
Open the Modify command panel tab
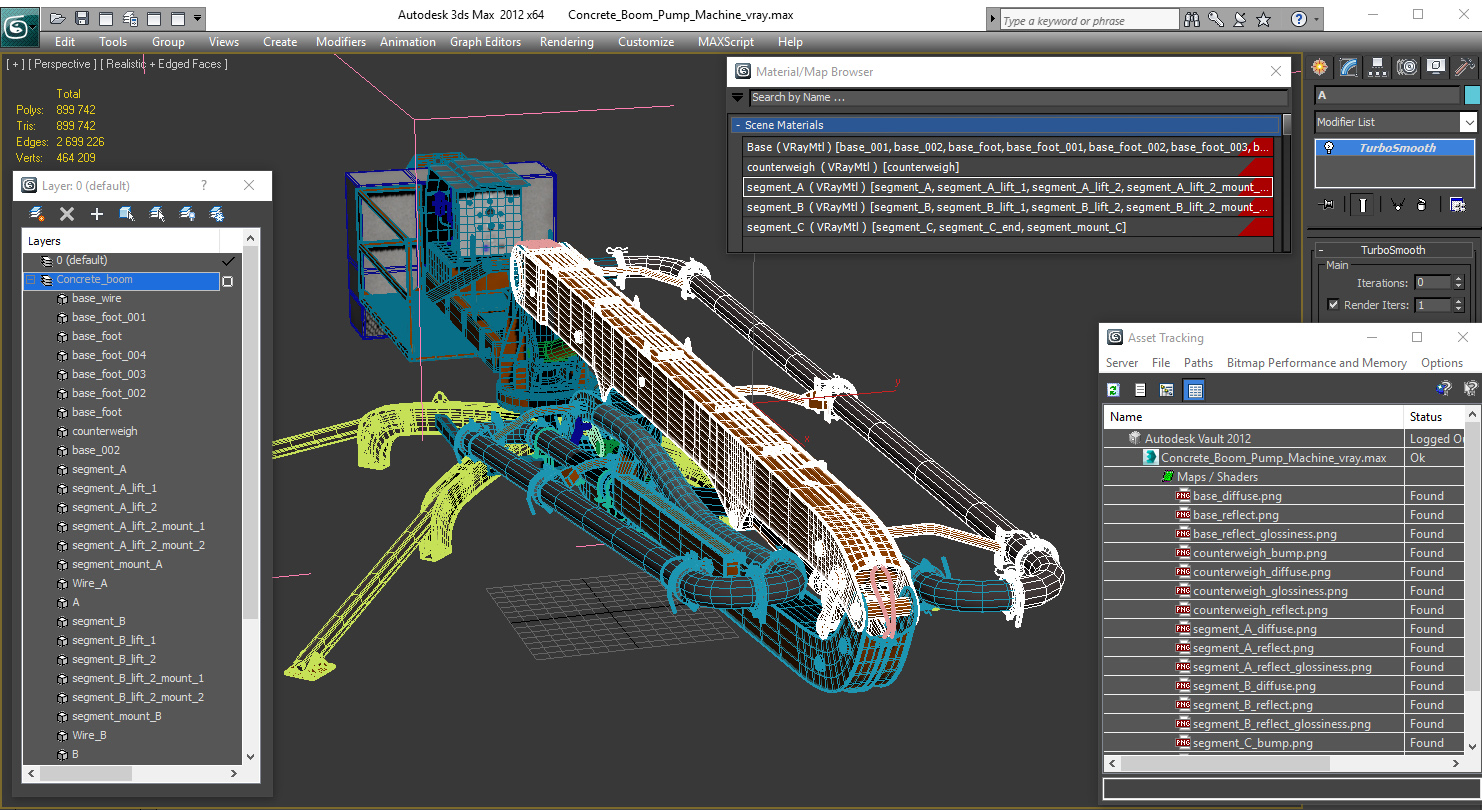(x=1349, y=67)
